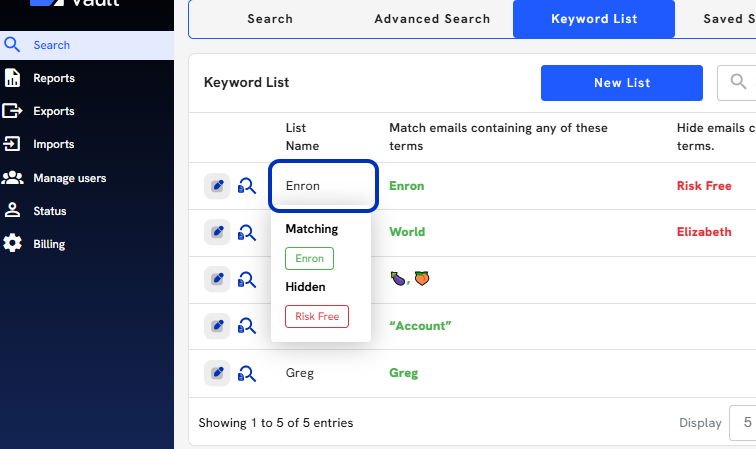Open the Status page
Screen dimensions: 756x449
(50, 211)
